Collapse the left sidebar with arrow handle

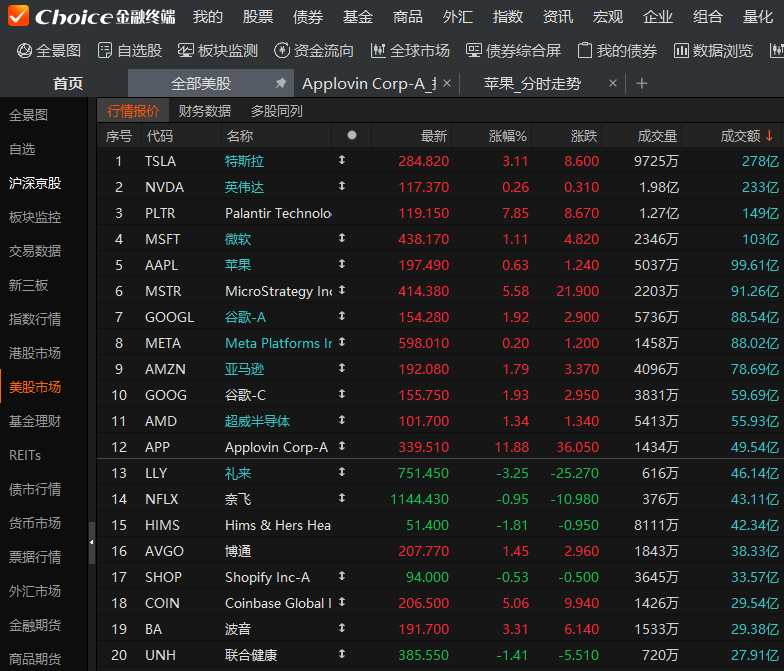point(92,542)
